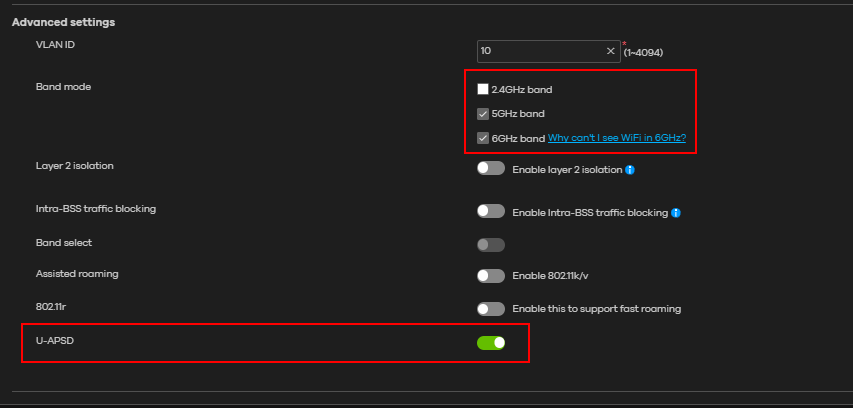Open info icon beside layer 2 isolation
Screen dimensions: 853x408
[x=630, y=170]
